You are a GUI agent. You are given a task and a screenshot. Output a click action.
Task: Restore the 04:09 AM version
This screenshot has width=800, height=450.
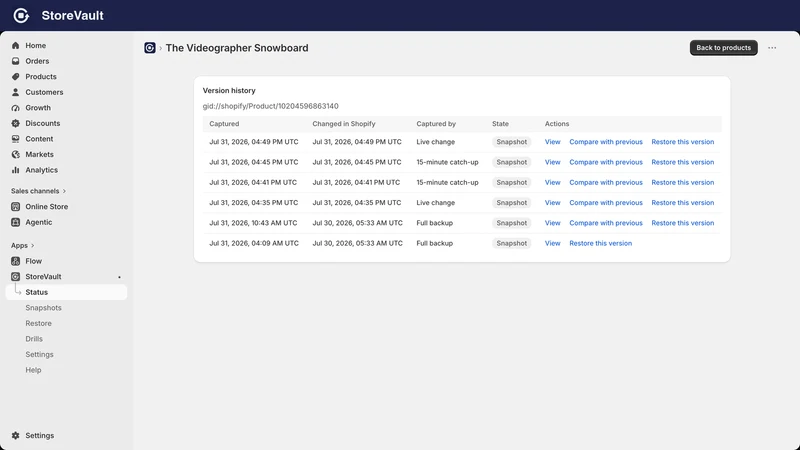pos(601,243)
